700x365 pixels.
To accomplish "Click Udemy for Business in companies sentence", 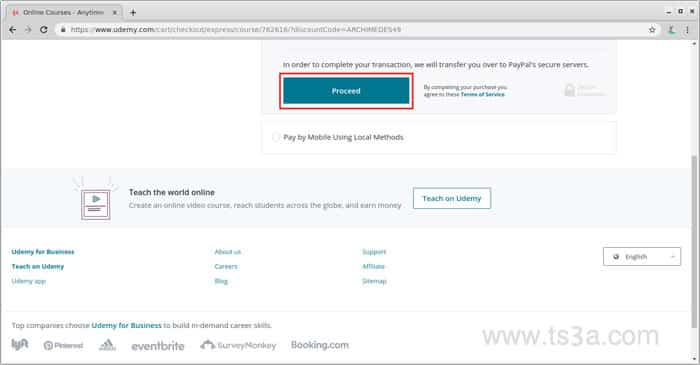I will coord(126,325).
